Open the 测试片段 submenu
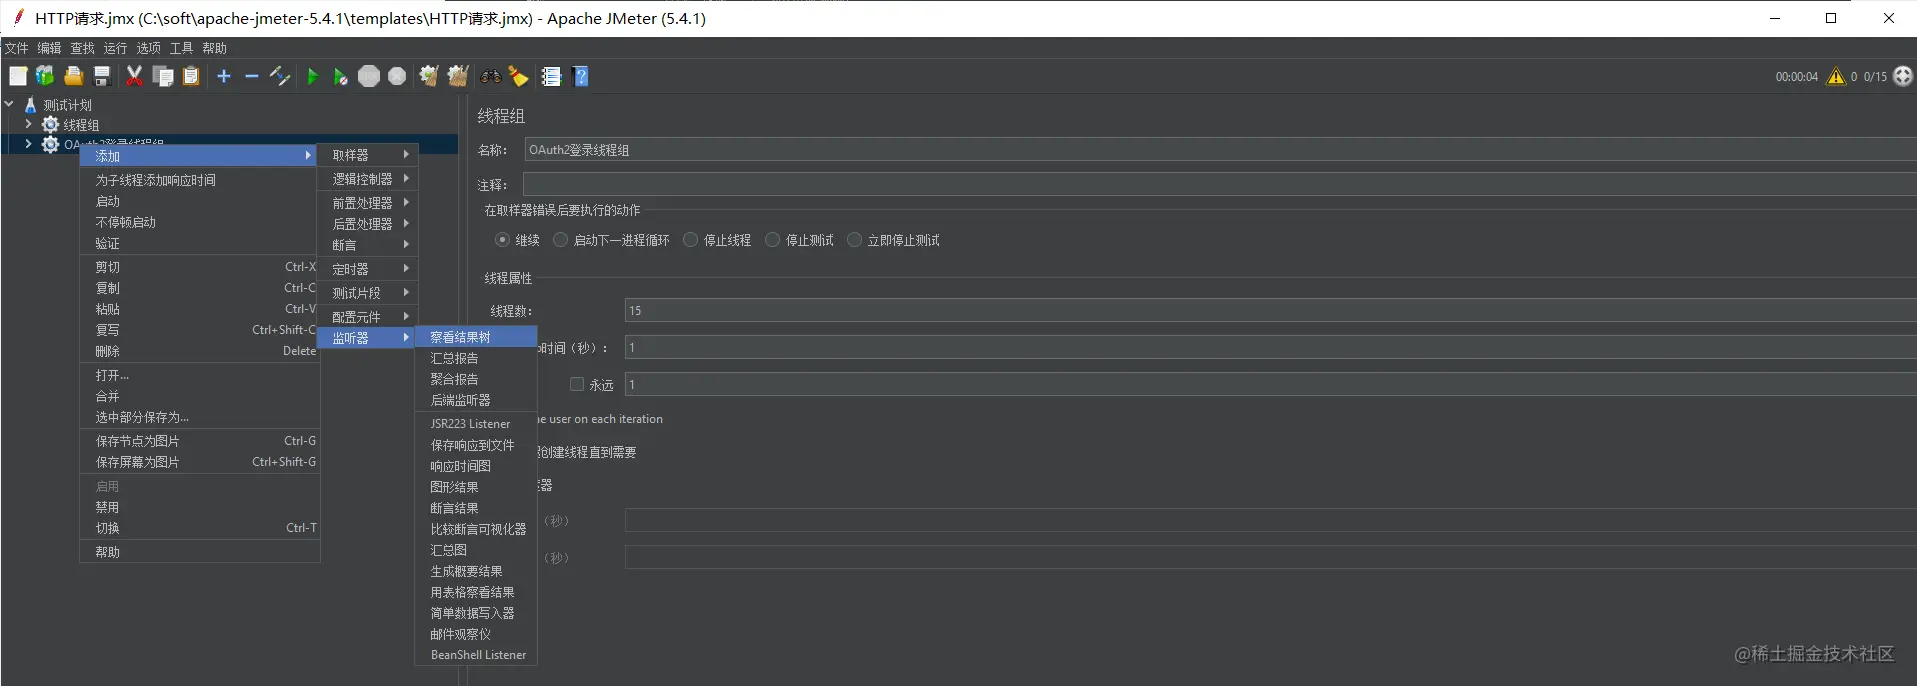Screen dimensions: 1917x686 (x=367, y=293)
